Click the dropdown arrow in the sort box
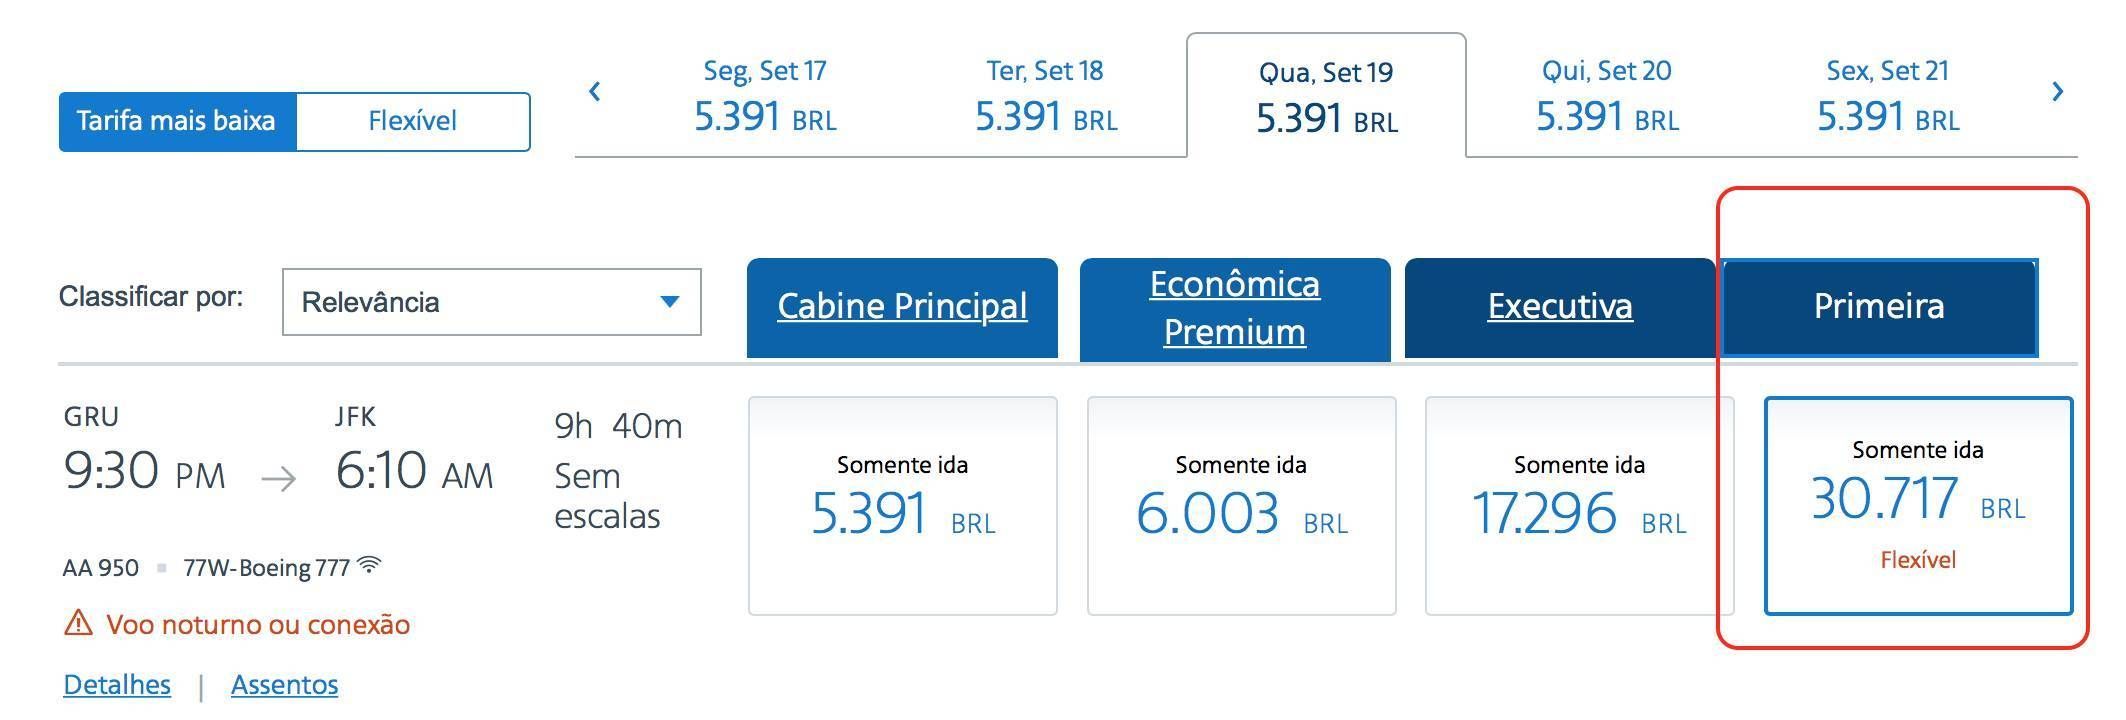 pos(670,301)
